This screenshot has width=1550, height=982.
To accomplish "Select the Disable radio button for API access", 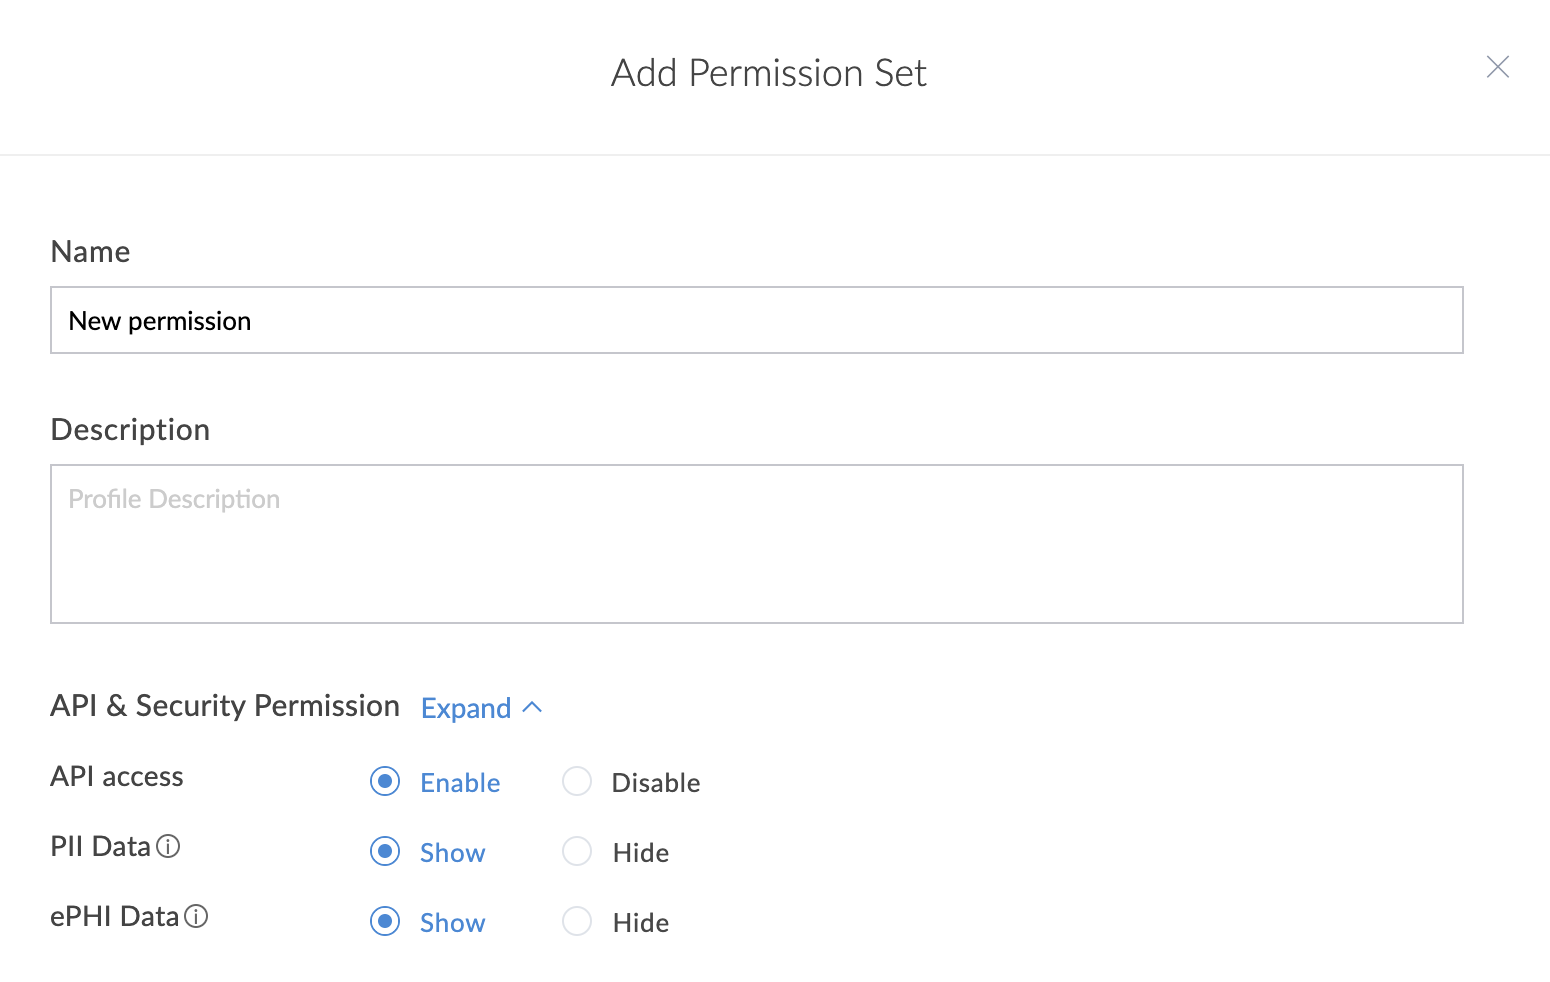I will pos(577,781).
